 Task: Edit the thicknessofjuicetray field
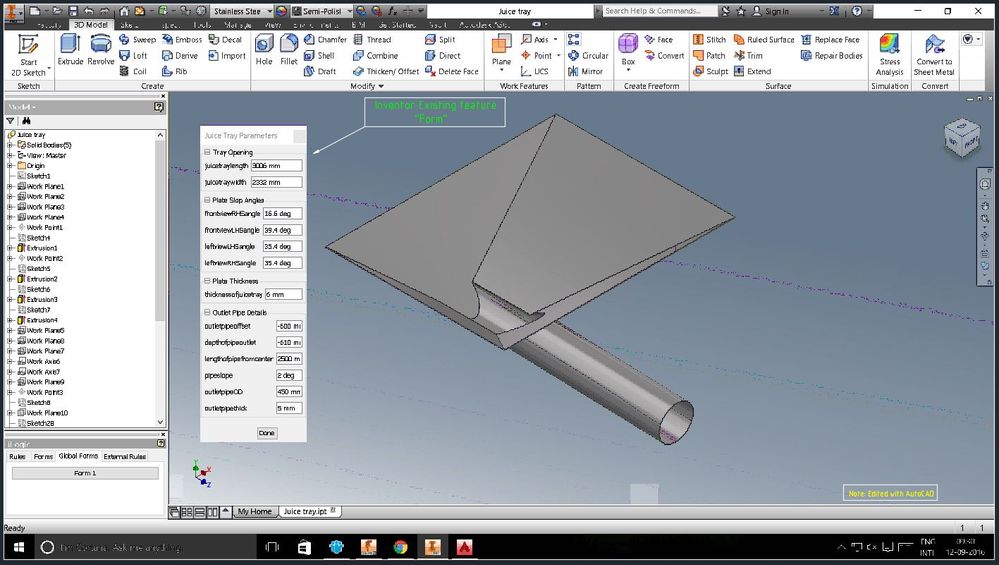point(284,294)
